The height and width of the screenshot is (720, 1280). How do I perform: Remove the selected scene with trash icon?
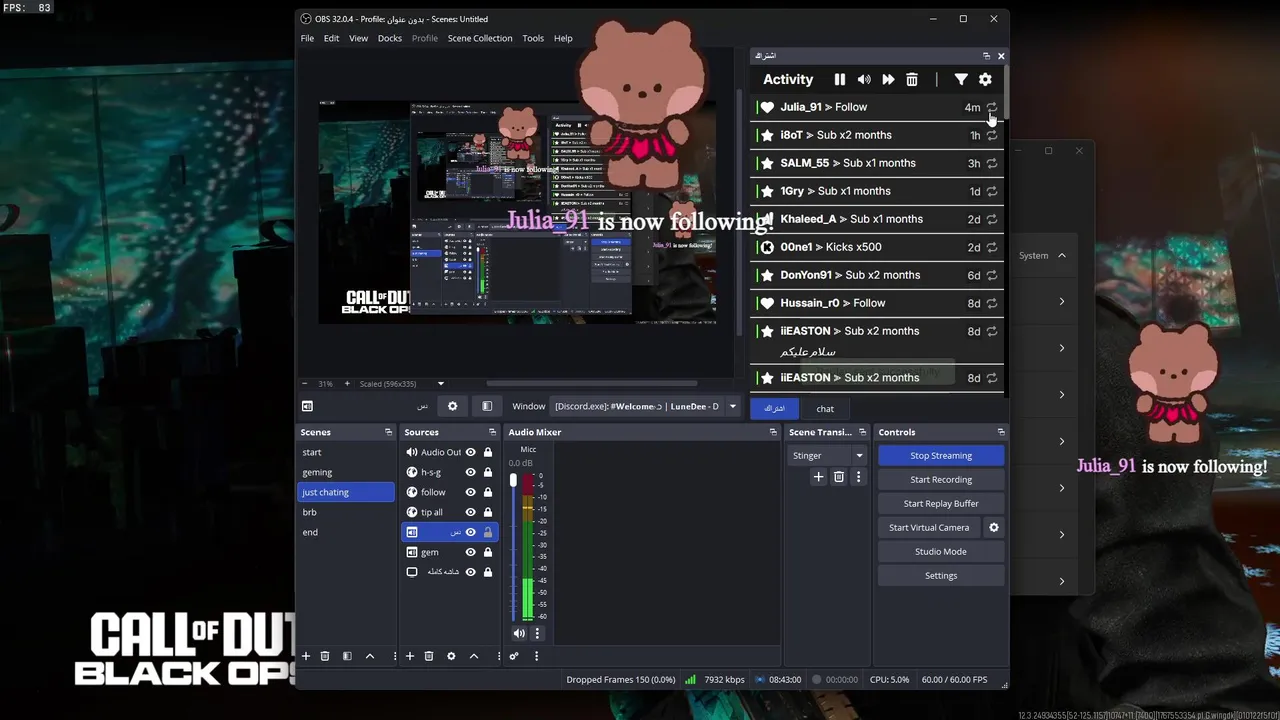(325, 656)
